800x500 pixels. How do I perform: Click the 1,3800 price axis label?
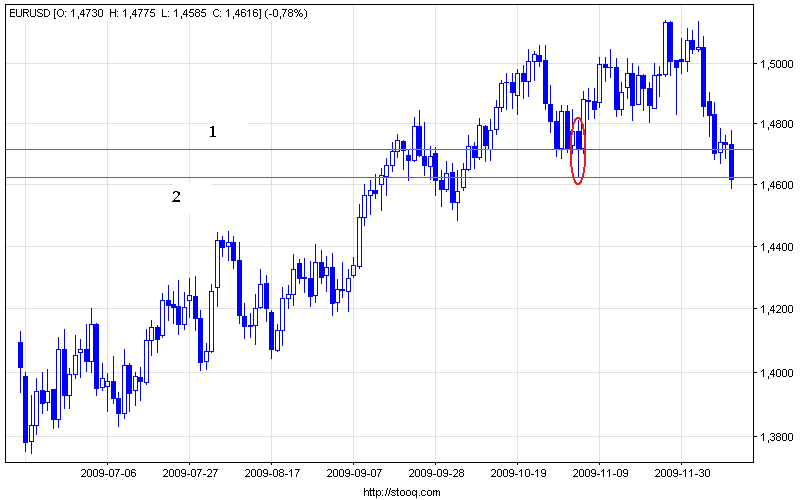(x=776, y=437)
